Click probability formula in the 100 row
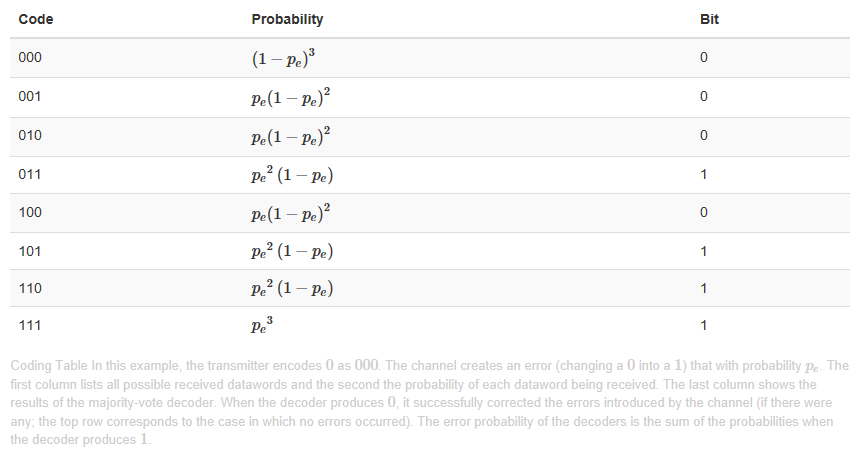 291,212
